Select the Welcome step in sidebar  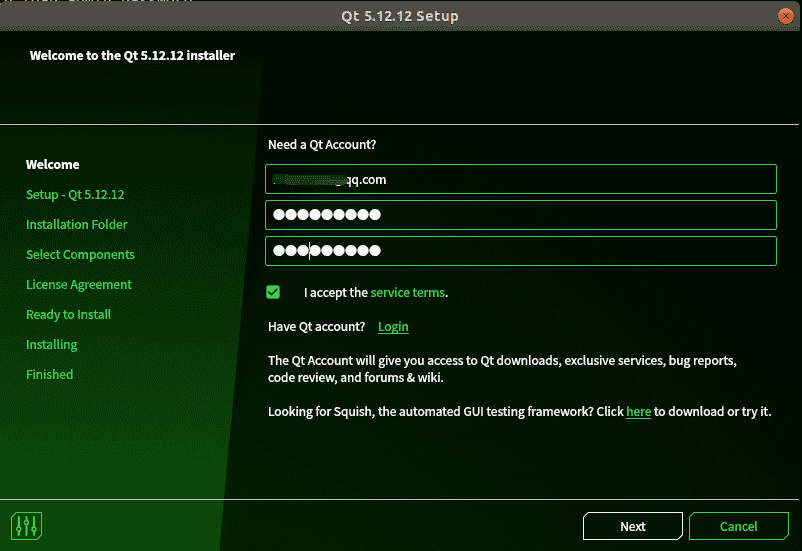(53, 165)
